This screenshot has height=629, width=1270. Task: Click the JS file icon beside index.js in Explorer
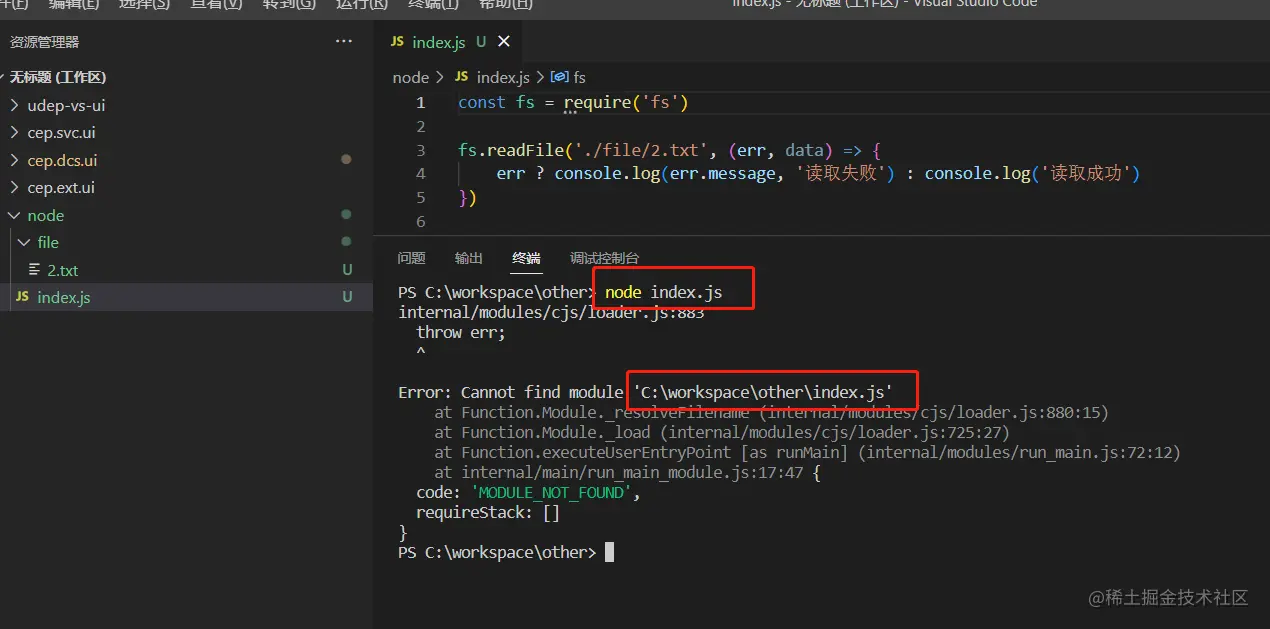coord(22,297)
